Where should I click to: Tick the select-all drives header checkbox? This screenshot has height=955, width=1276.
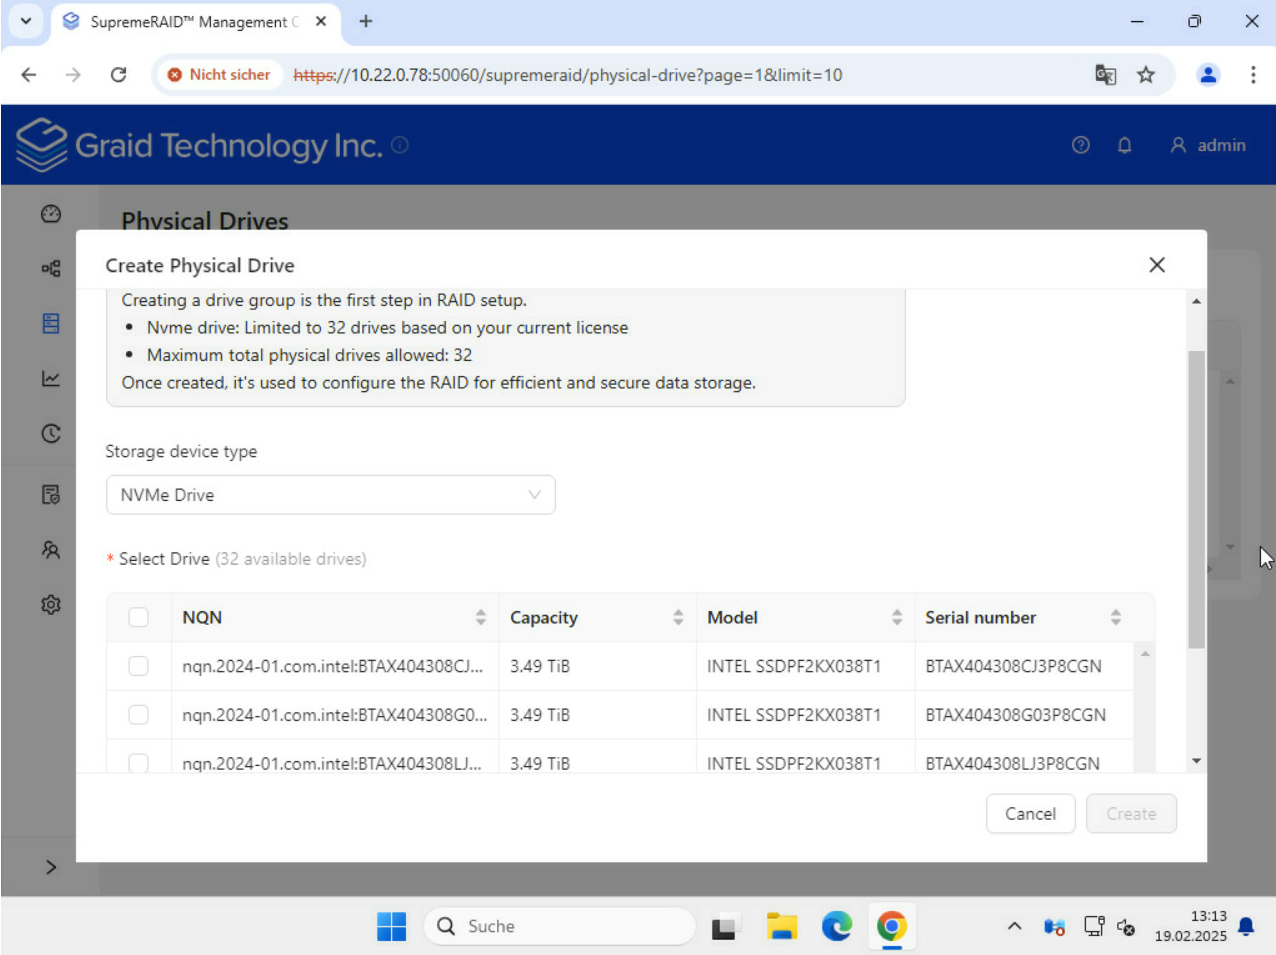tap(139, 617)
